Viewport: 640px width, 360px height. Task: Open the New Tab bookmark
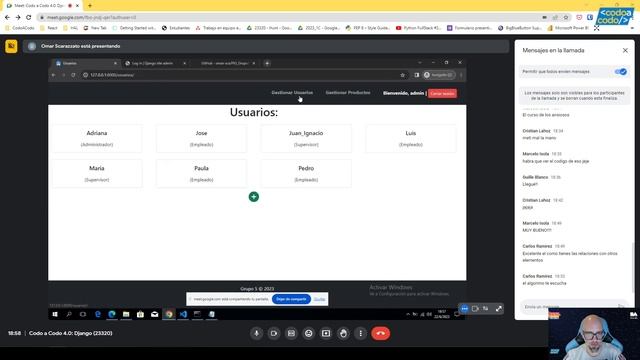[x=95, y=28]
